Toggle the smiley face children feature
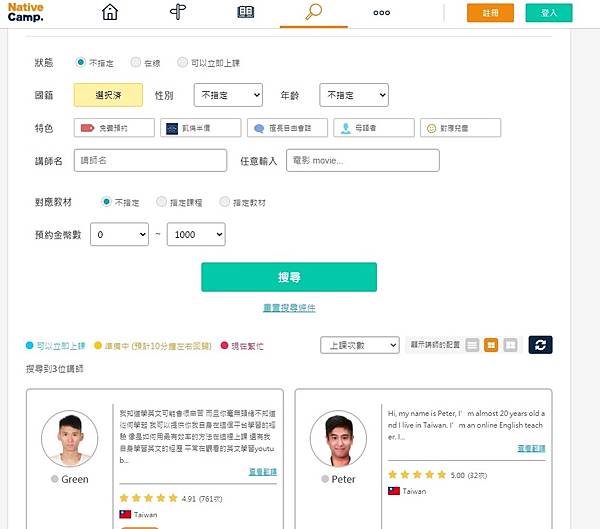 460,128
